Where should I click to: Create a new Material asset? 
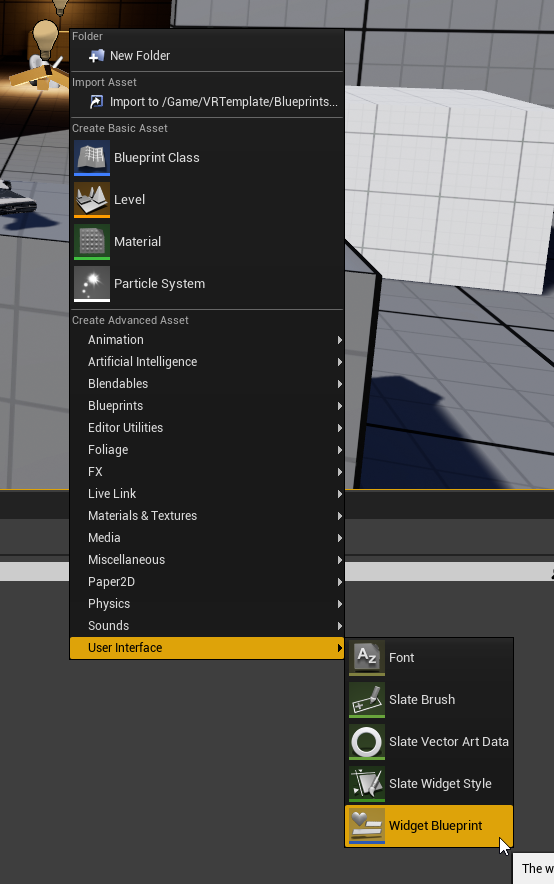pos(207,242)
